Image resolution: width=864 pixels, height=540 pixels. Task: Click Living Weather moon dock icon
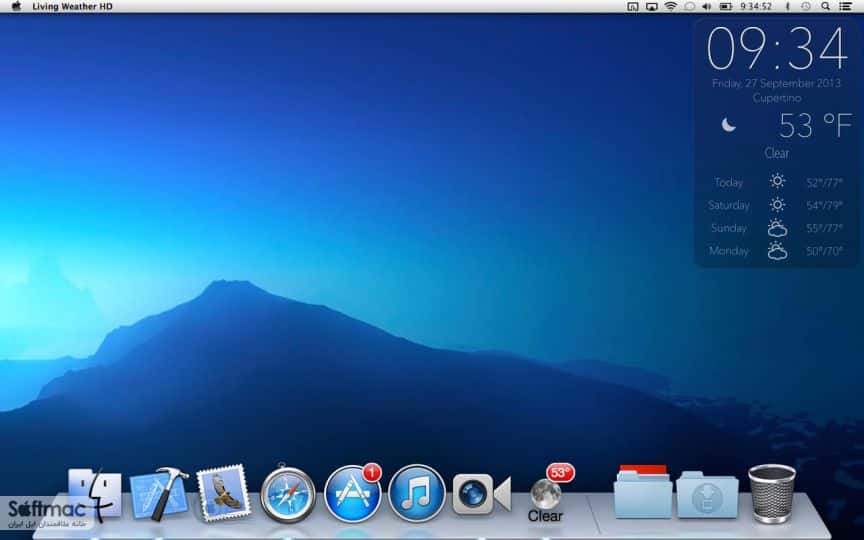(x=546, y=494)
